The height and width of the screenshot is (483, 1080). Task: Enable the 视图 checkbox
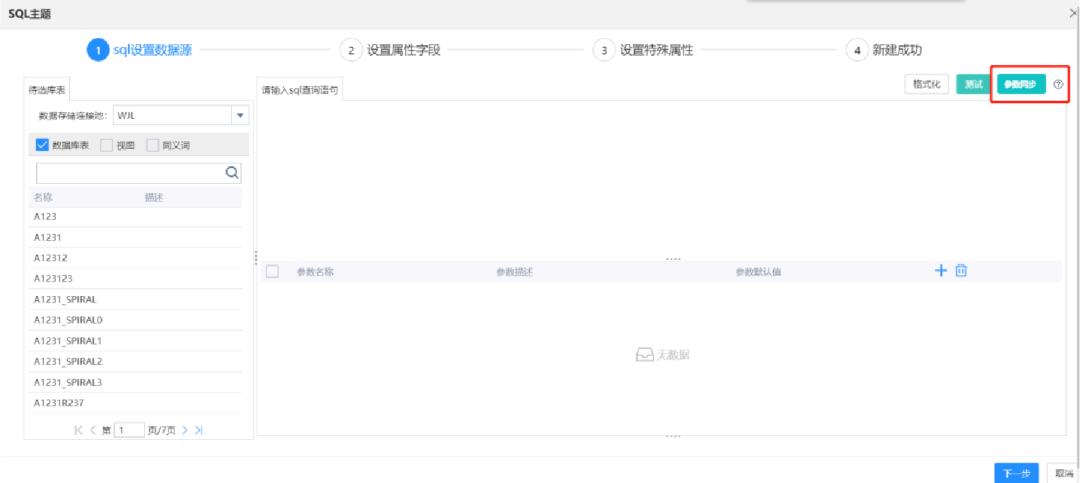point(106,145)
